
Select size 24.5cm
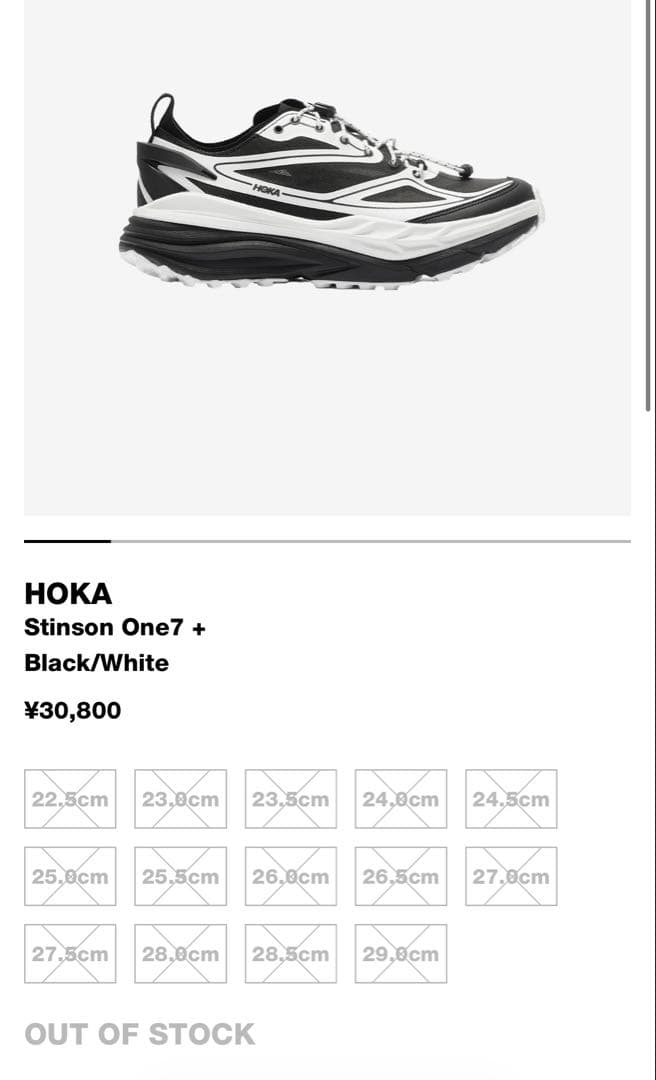[509, 799]
